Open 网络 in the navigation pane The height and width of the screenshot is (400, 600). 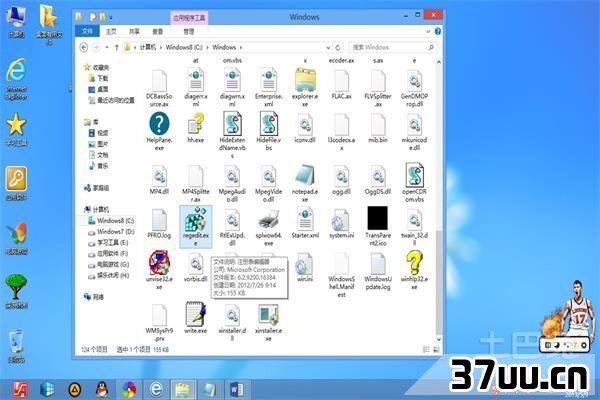point(94,297)
